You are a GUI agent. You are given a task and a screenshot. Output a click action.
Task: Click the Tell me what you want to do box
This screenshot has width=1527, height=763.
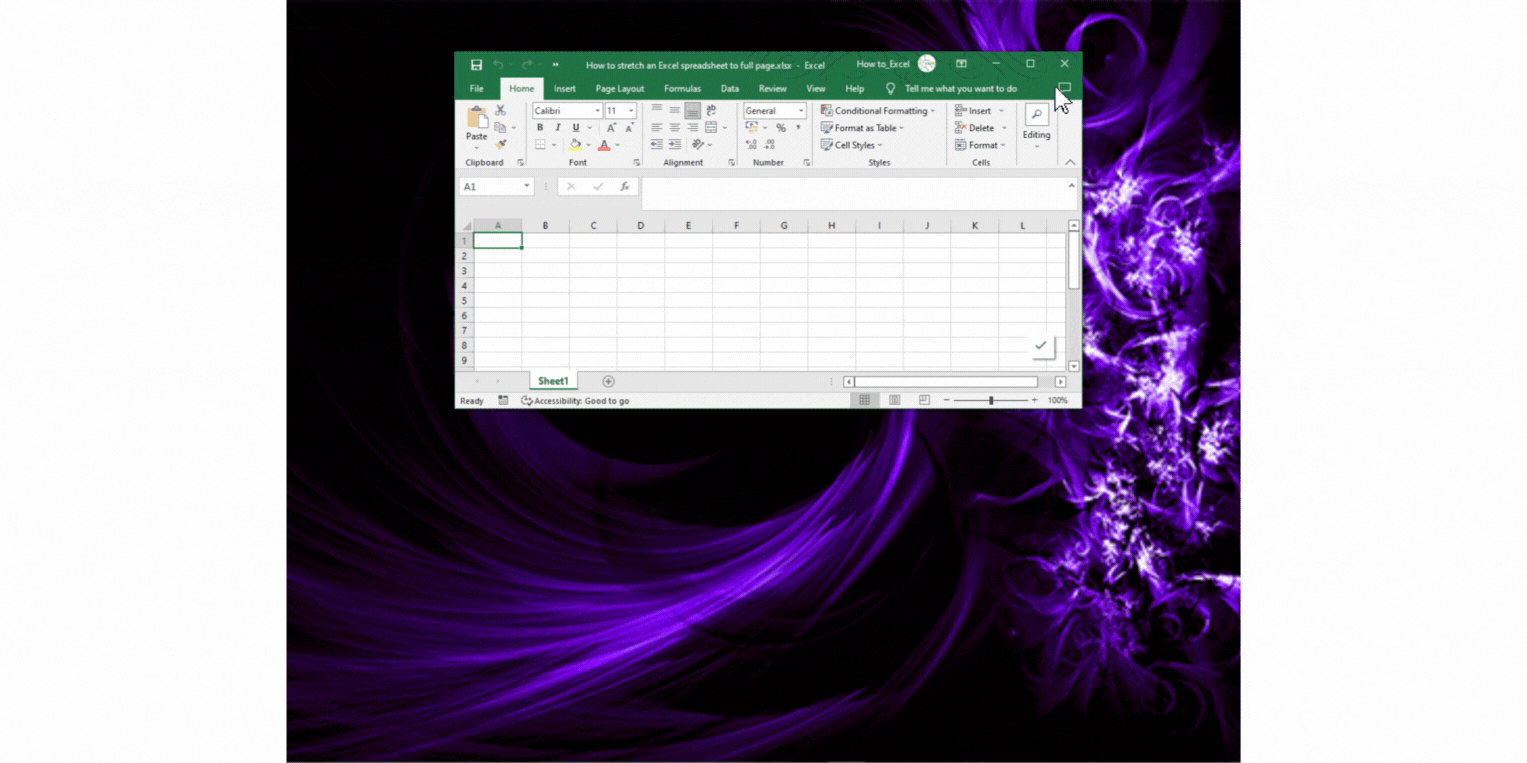pyautogui.click(x=960, y=89)
